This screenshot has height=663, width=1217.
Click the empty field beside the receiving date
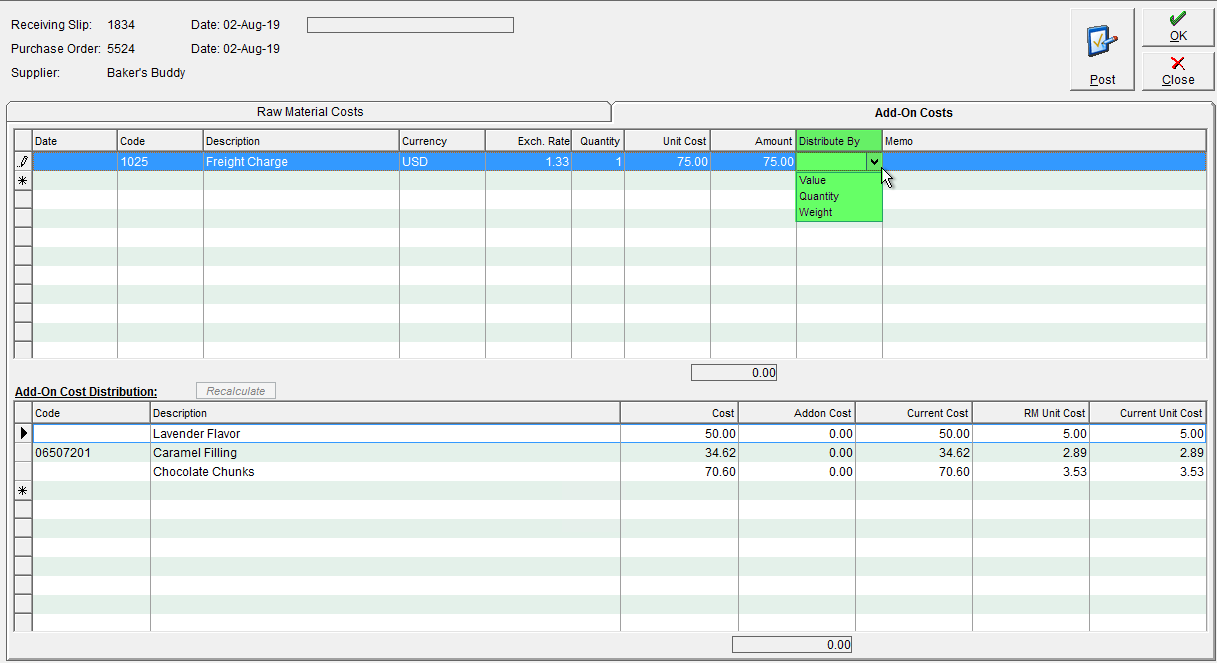pyautogui.click(x=410, y=25)
